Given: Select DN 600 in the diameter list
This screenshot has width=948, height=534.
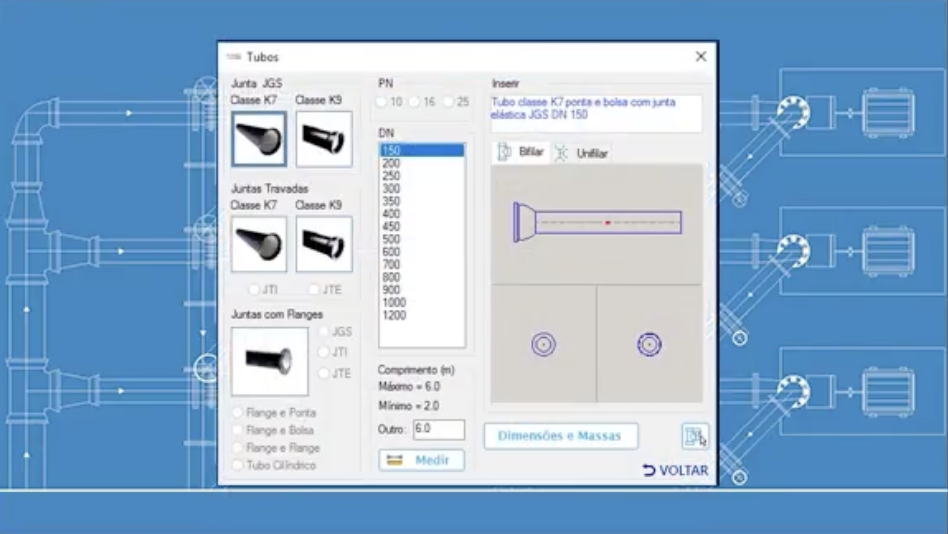Looking at the screenshot, I should click(x=391, y=252).
